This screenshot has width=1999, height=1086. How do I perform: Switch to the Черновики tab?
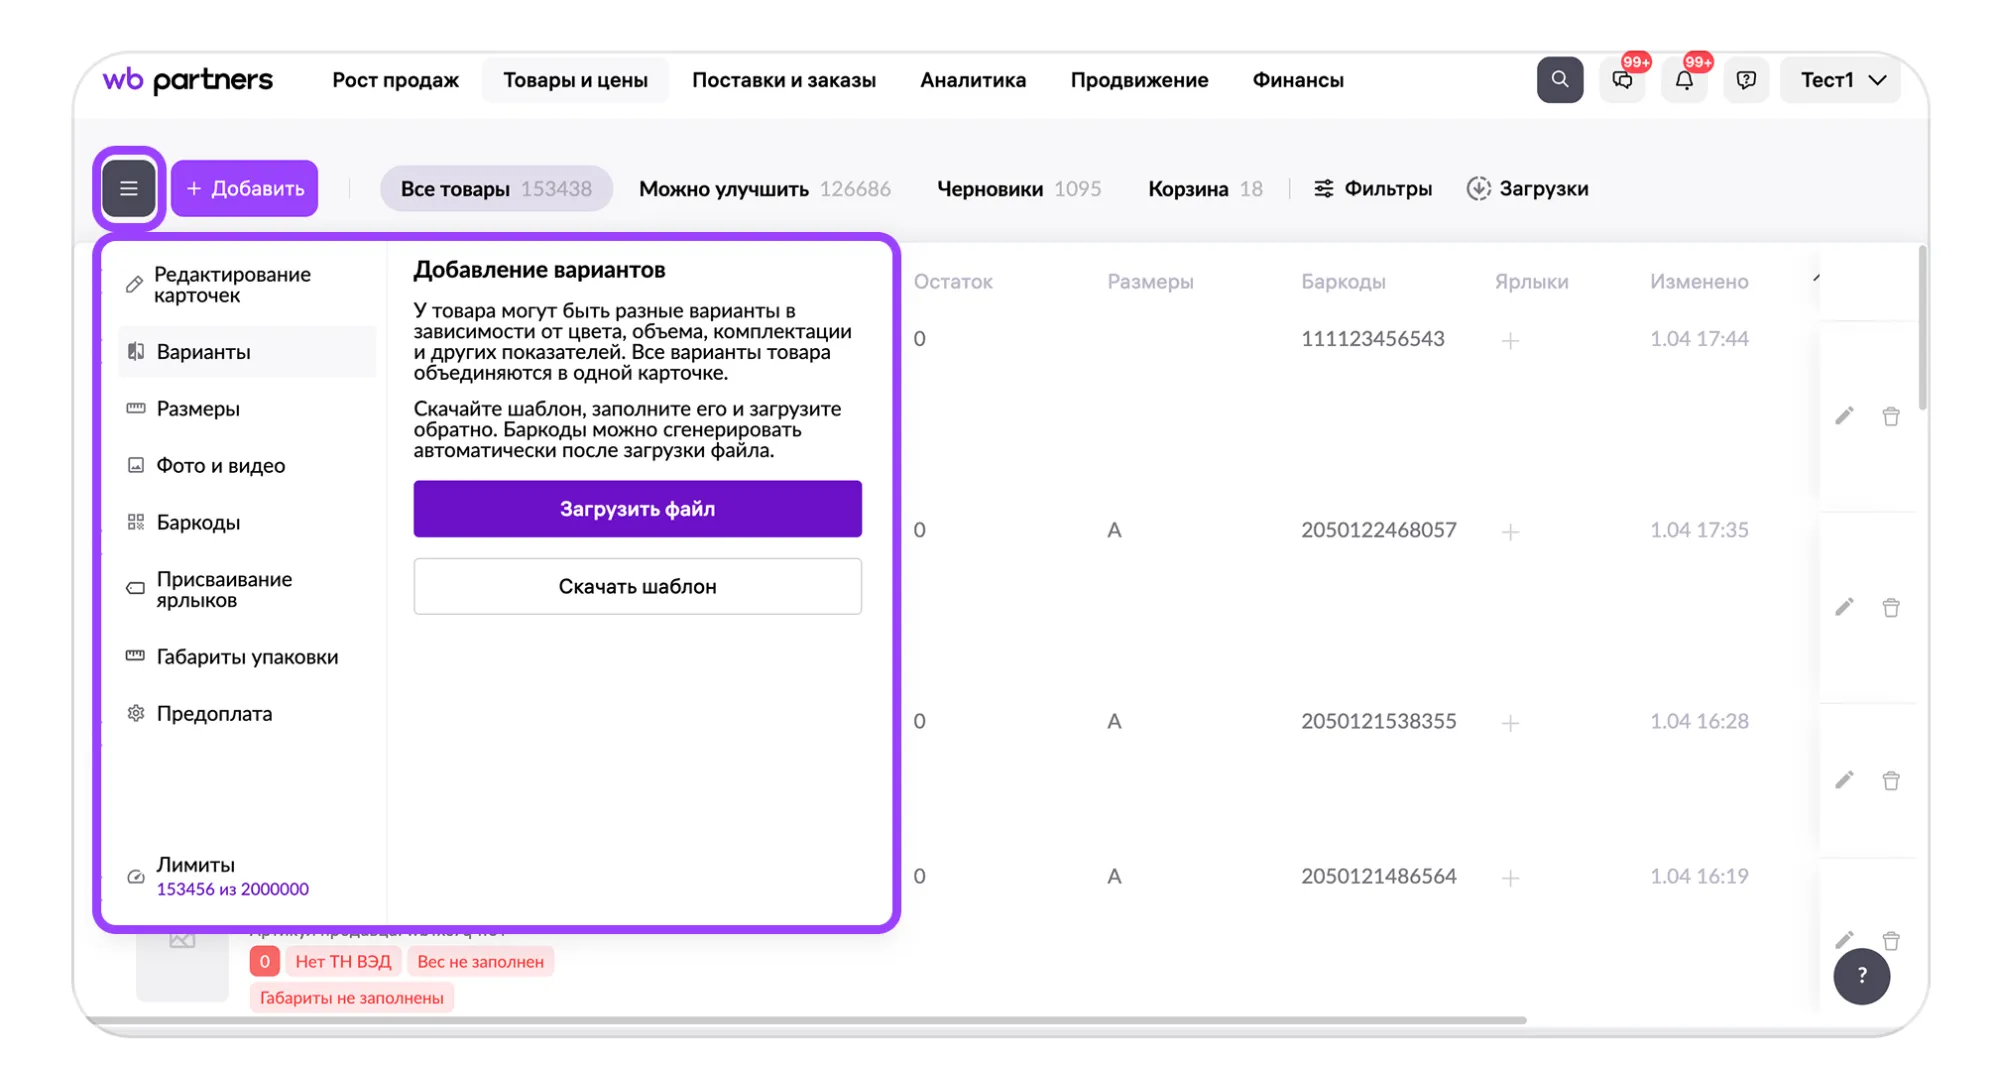(x=1018, y=188)
